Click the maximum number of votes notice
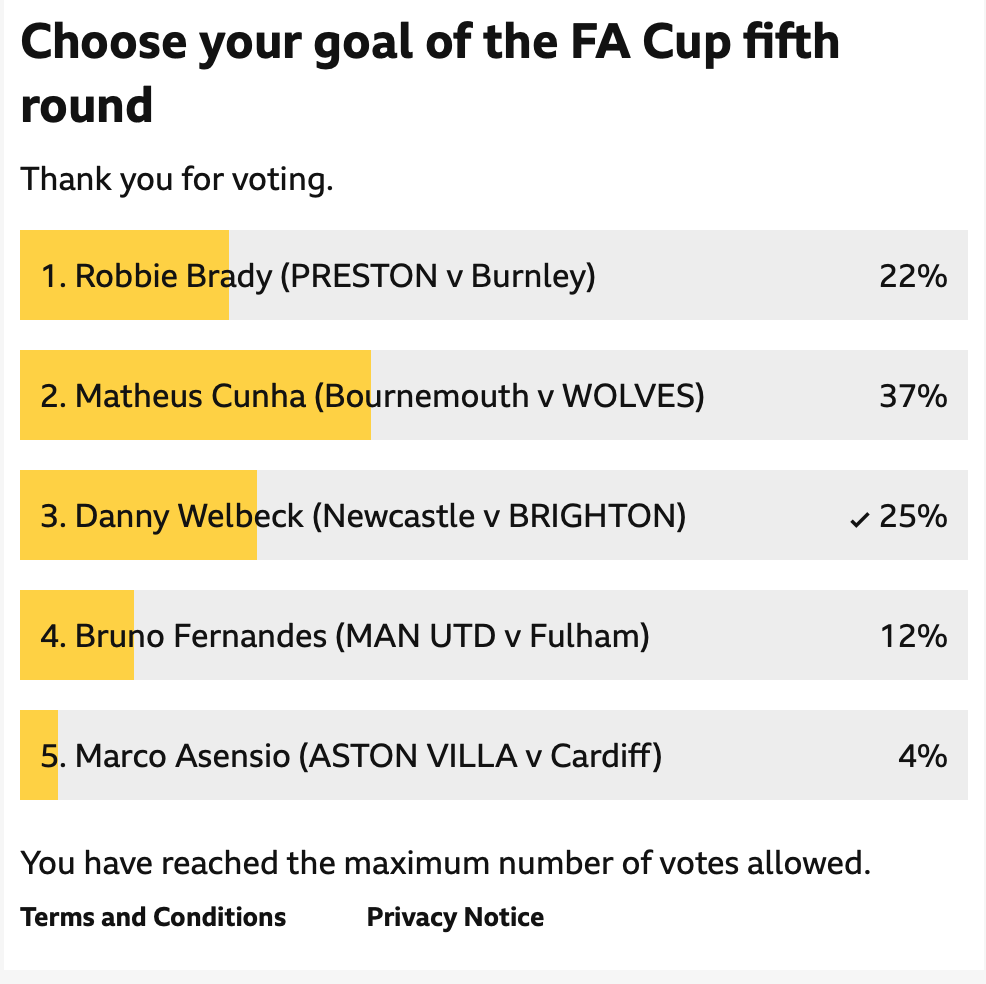This screenshot has height=984, width=986. pyautogui.click(x=446, y=863)
